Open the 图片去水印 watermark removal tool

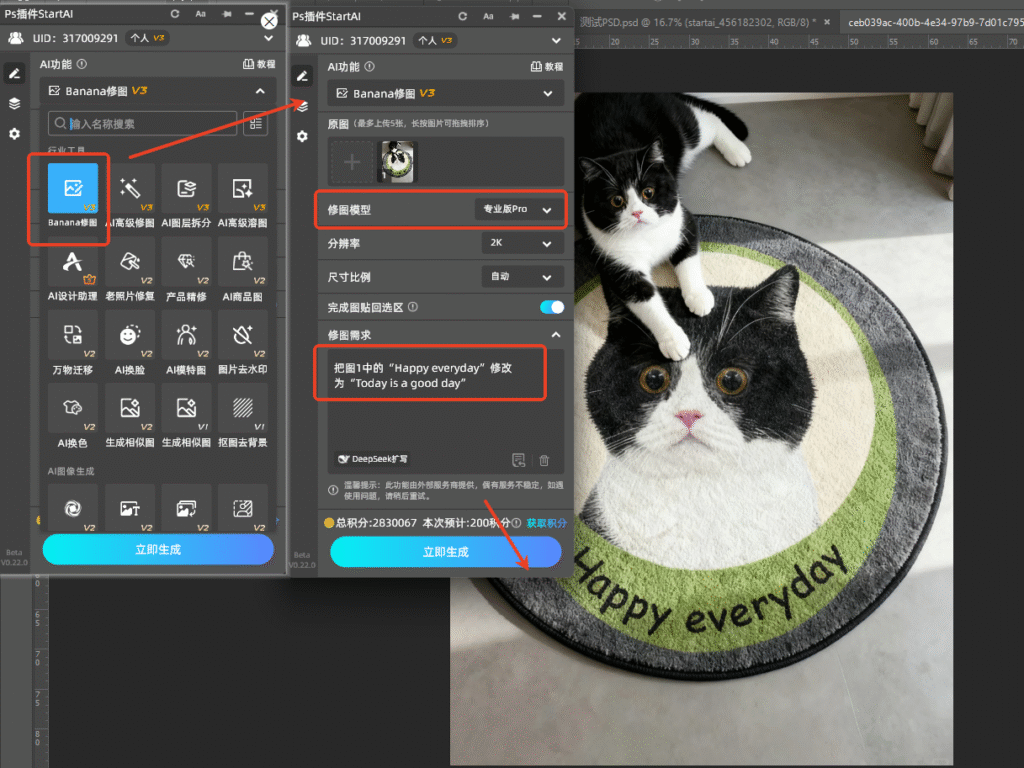[242, 336]
